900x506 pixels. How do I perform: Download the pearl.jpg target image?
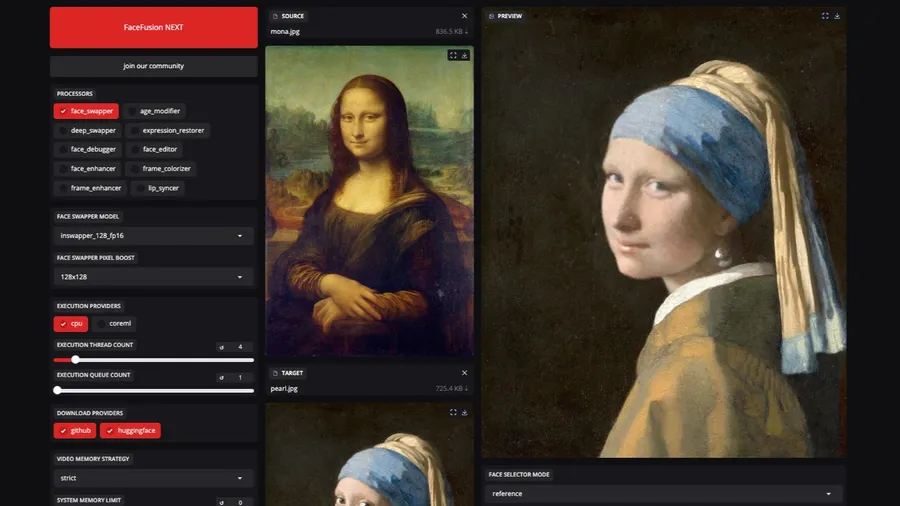click(465, 412)
